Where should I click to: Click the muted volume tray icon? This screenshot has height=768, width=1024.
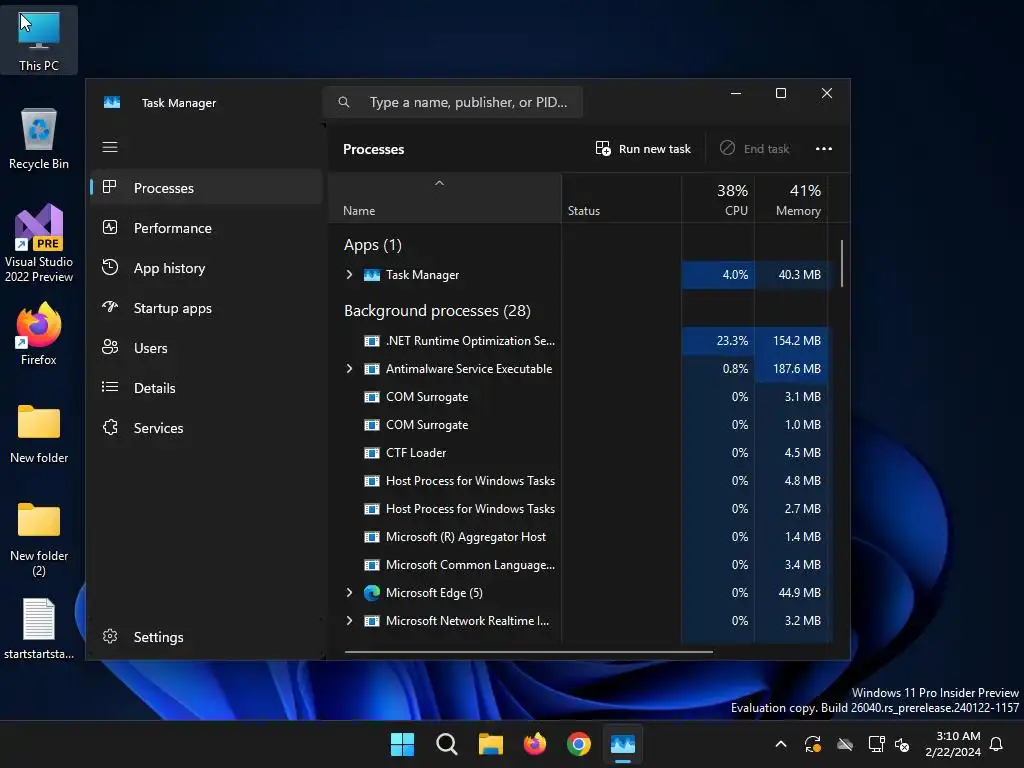click(902, 744)
